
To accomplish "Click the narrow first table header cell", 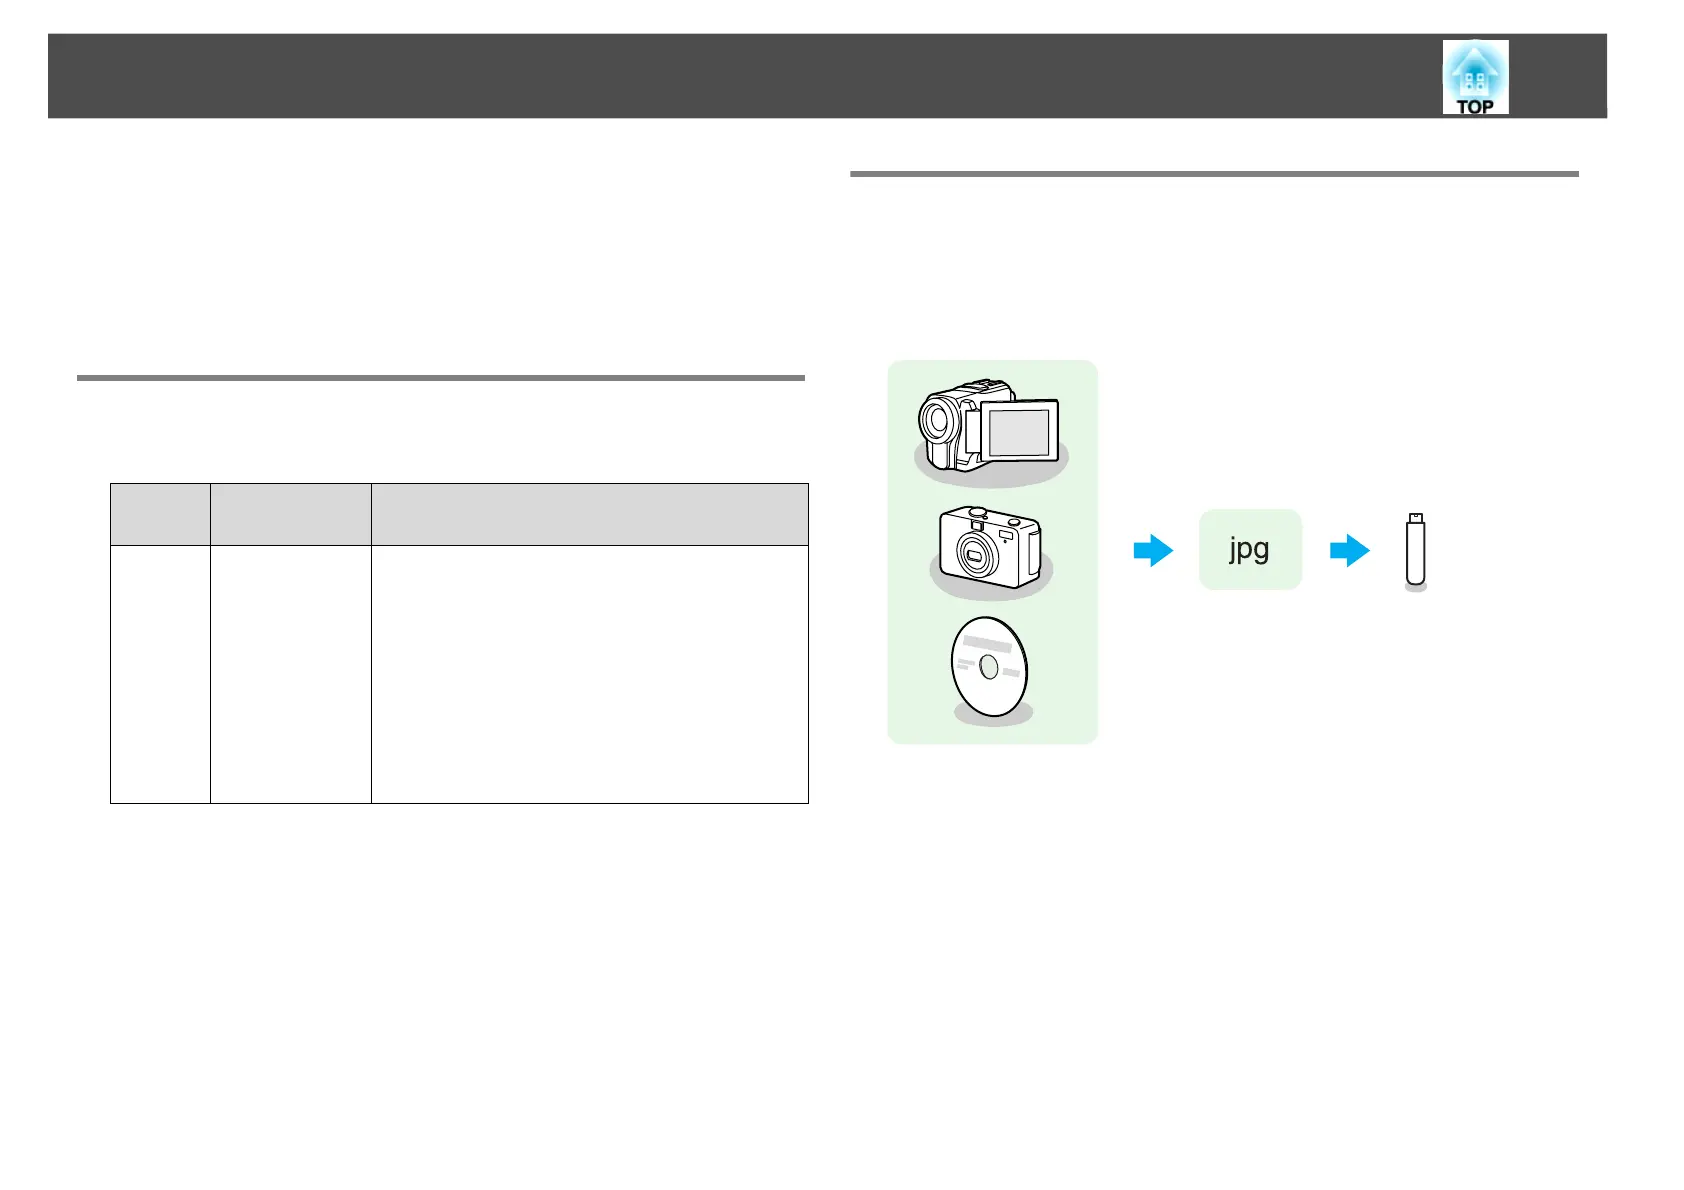I will 160,514.
